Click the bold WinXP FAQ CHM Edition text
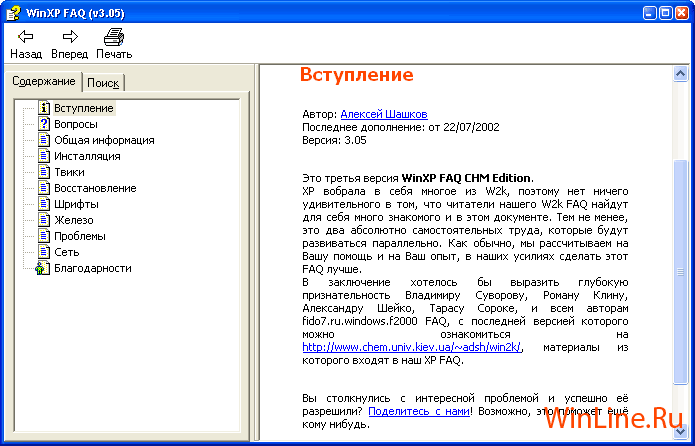 (x=466, y=178)
